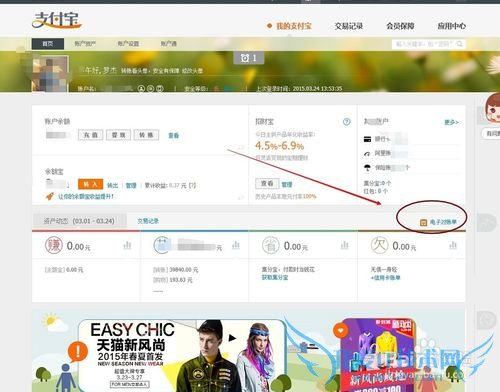Click the 欠 debt circle icon
Image resolution: width=500 pixels, height=392 pixels.
(x=379, y=246)
